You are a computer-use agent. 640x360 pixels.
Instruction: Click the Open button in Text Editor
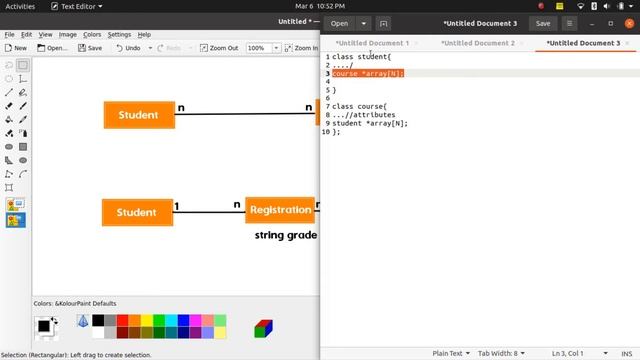(340, 24)
